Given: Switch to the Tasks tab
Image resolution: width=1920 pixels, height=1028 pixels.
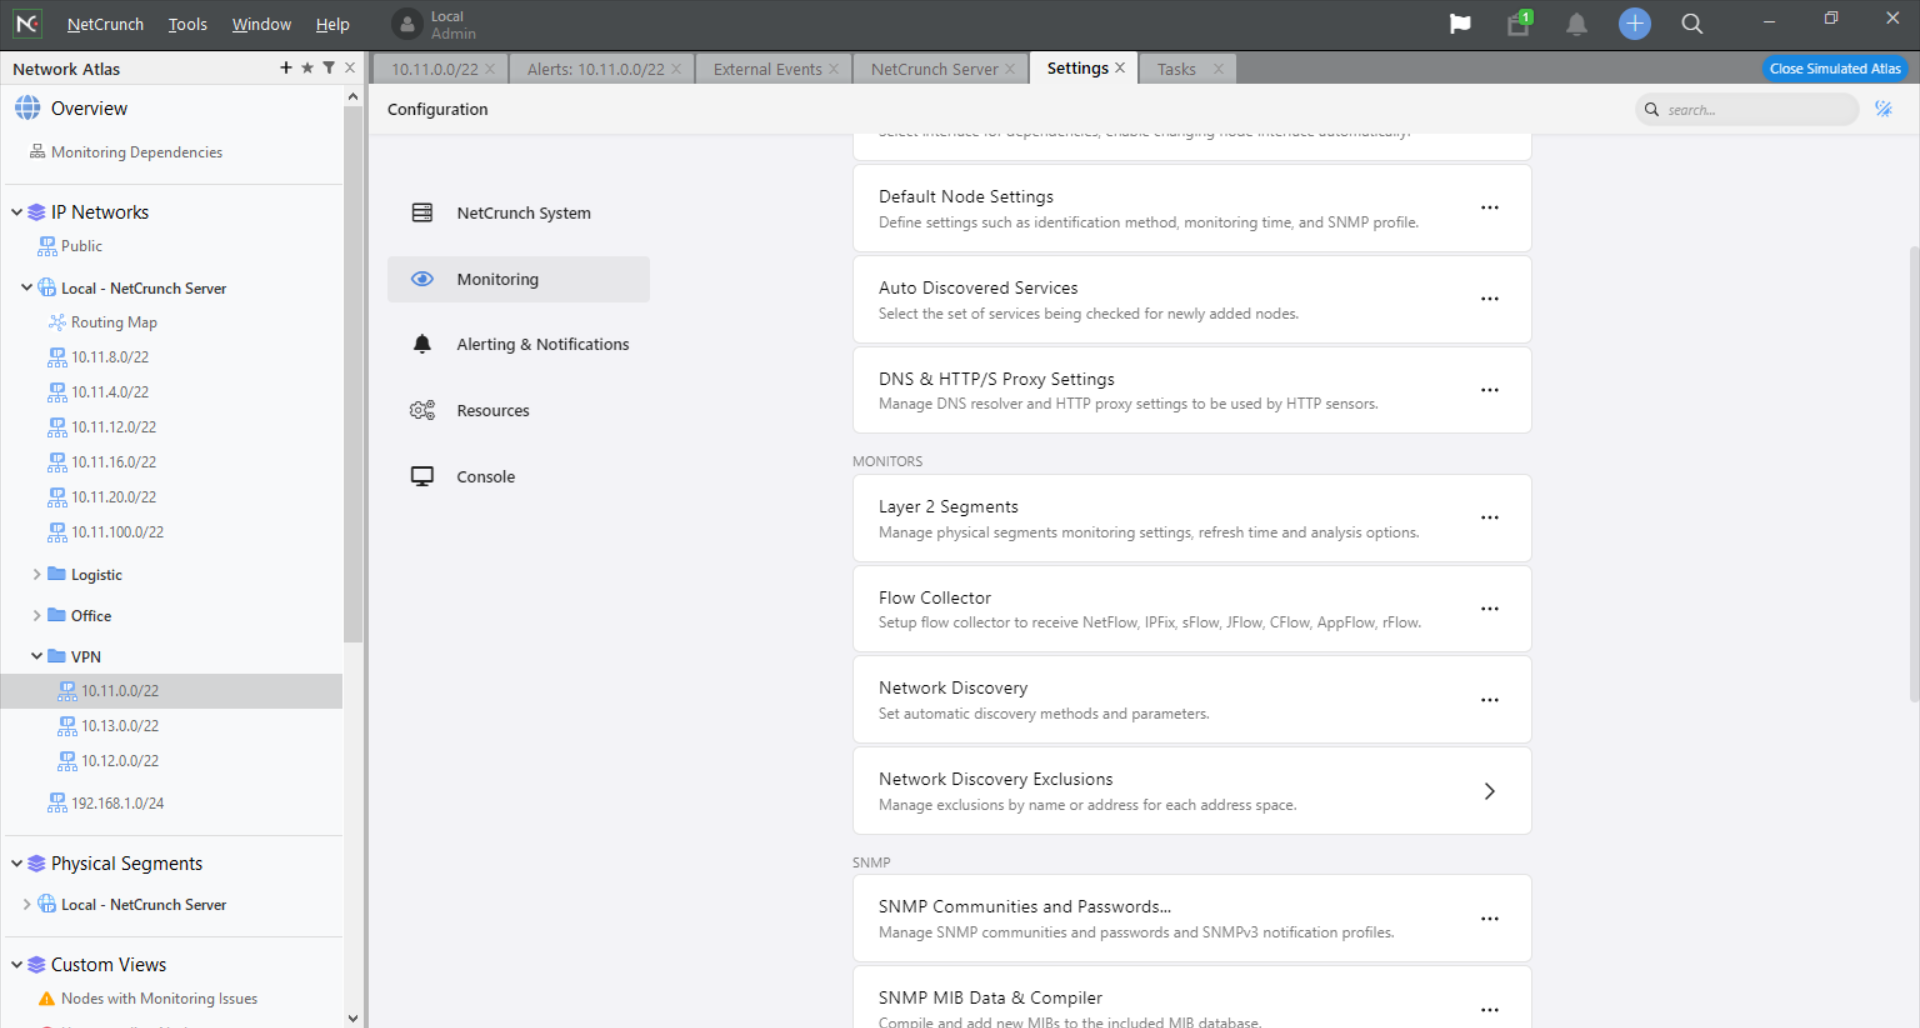Looking at the screenshot, I should (1176, 69).
